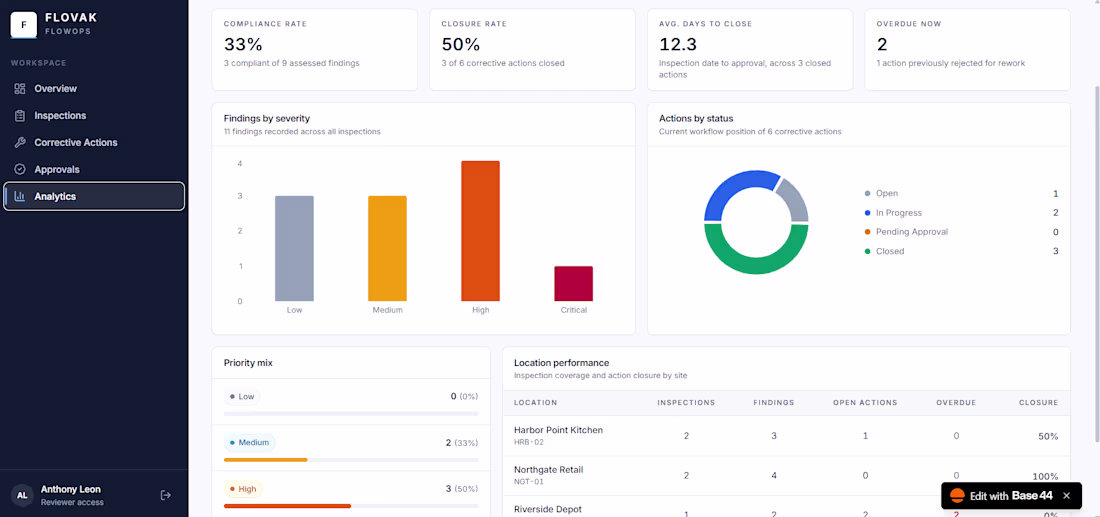Click the 100% closure value for Northgate Retail
This screenshot has width=1100, height=517.
(x=1045, y=476)
